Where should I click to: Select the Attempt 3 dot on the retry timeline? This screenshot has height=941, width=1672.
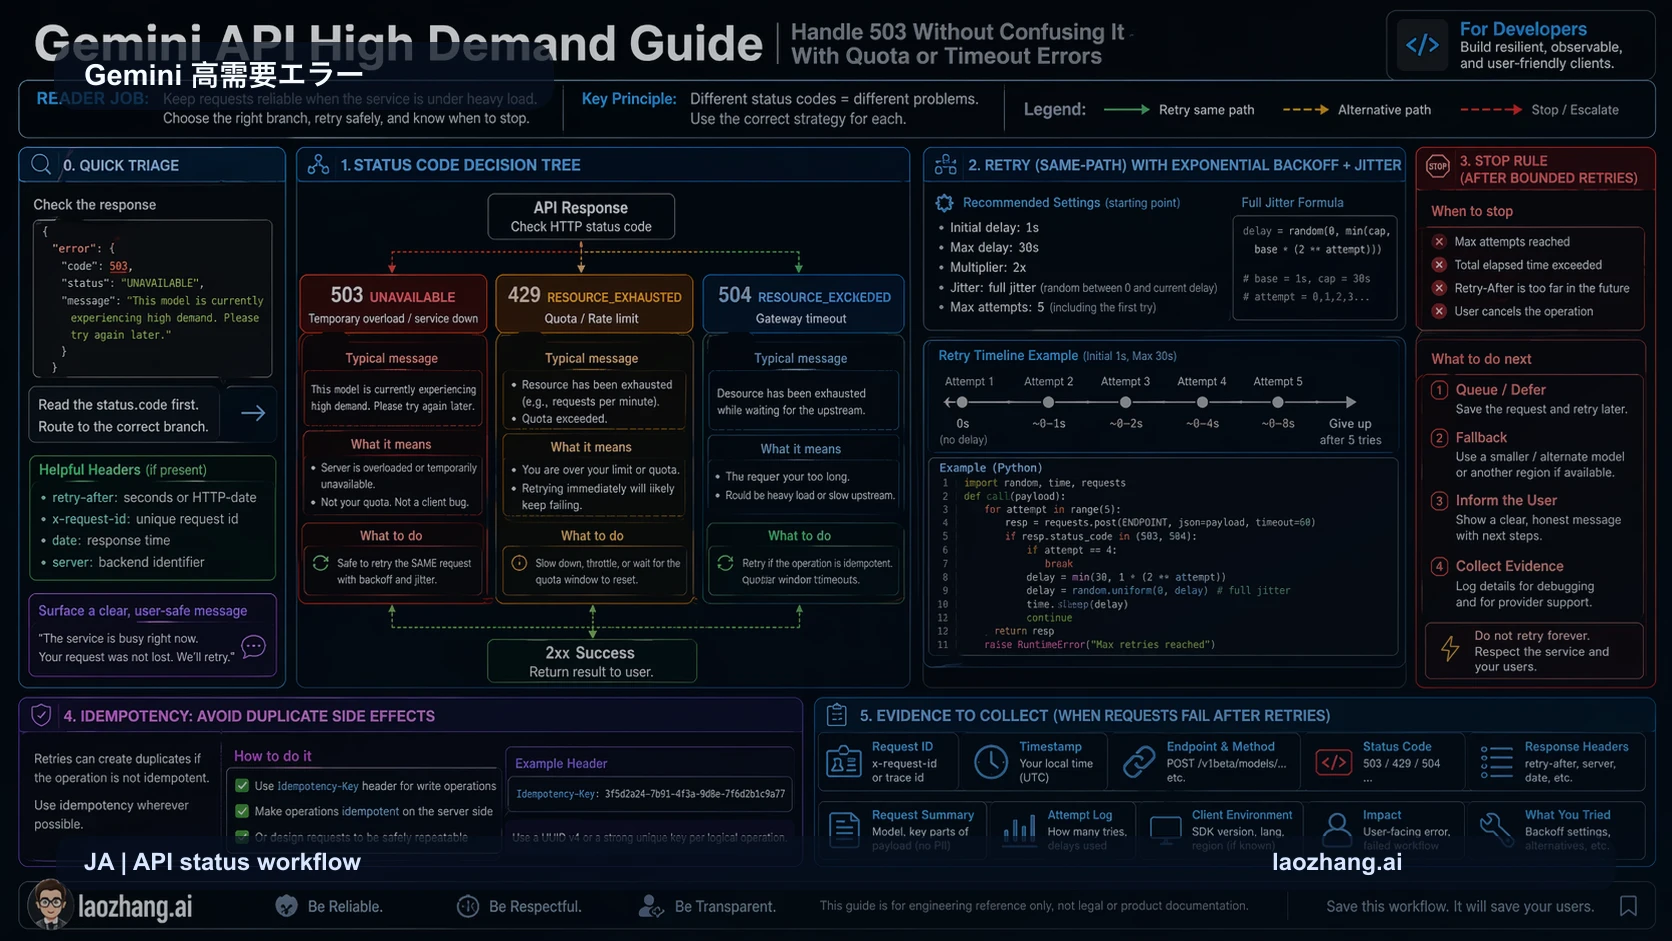[1125, 402]
